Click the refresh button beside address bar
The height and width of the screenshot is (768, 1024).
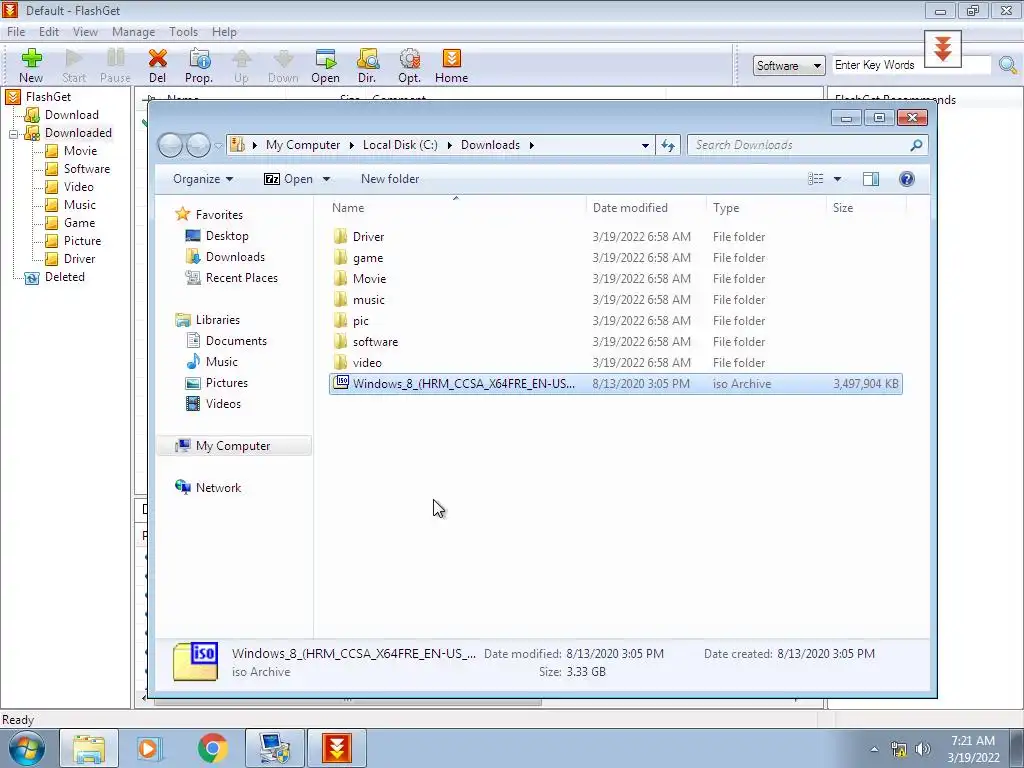point(667,145)
